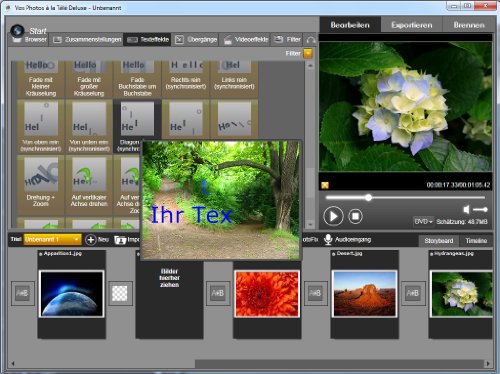Select the Hydrangeas.jpg storyboard thumbnail
The width and height of the screenshot is (500, 374).
(461, 294)
